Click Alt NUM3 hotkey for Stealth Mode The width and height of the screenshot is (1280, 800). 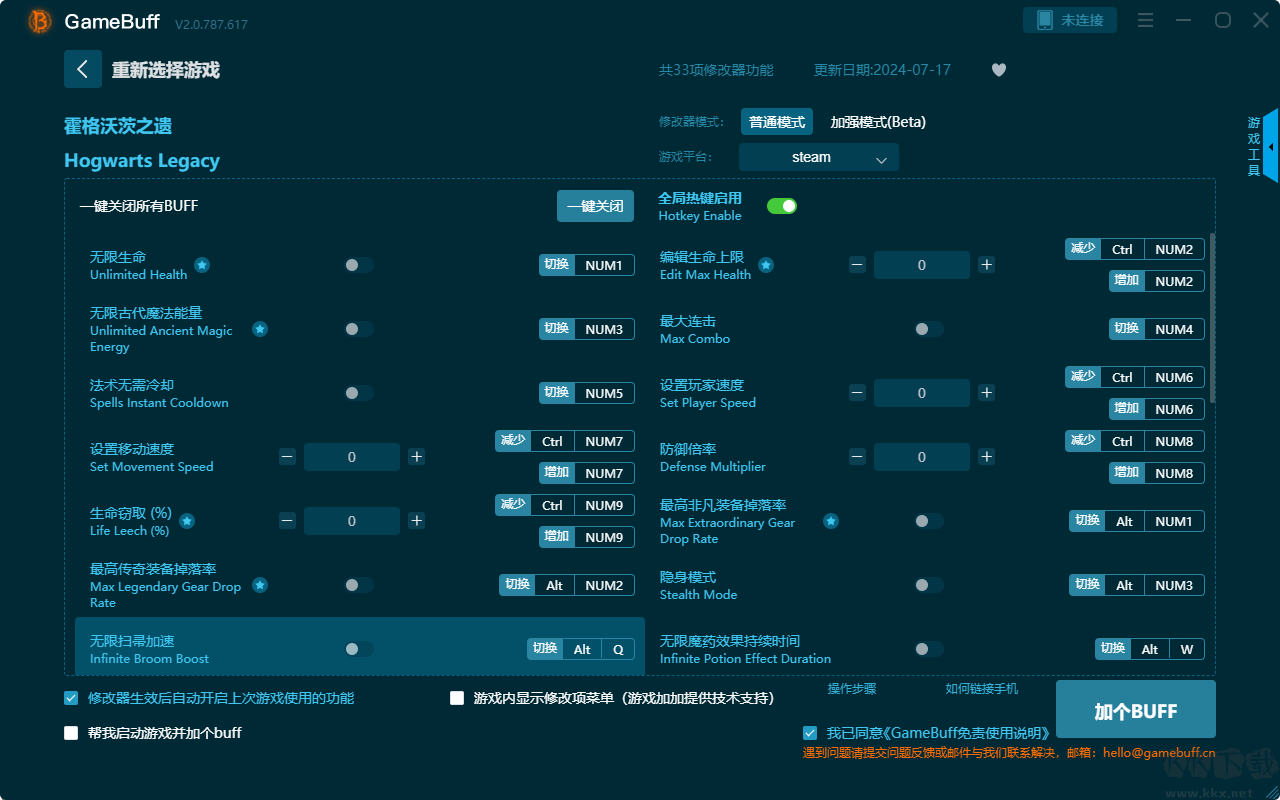pyautogui.click(x=1137, y=585)
